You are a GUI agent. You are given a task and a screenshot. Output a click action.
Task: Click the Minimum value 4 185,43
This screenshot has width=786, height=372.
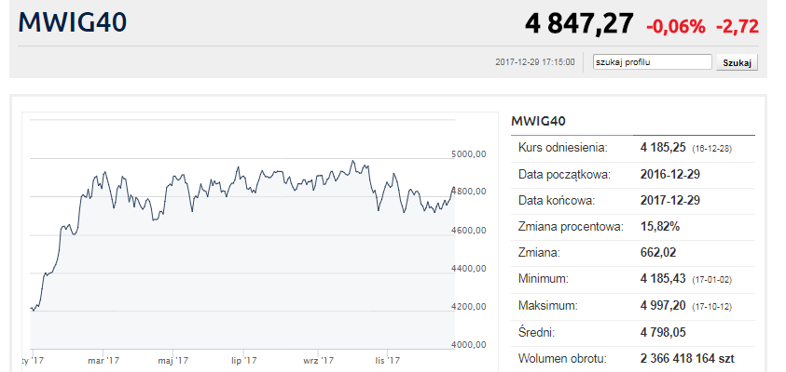tap(663, 279)
